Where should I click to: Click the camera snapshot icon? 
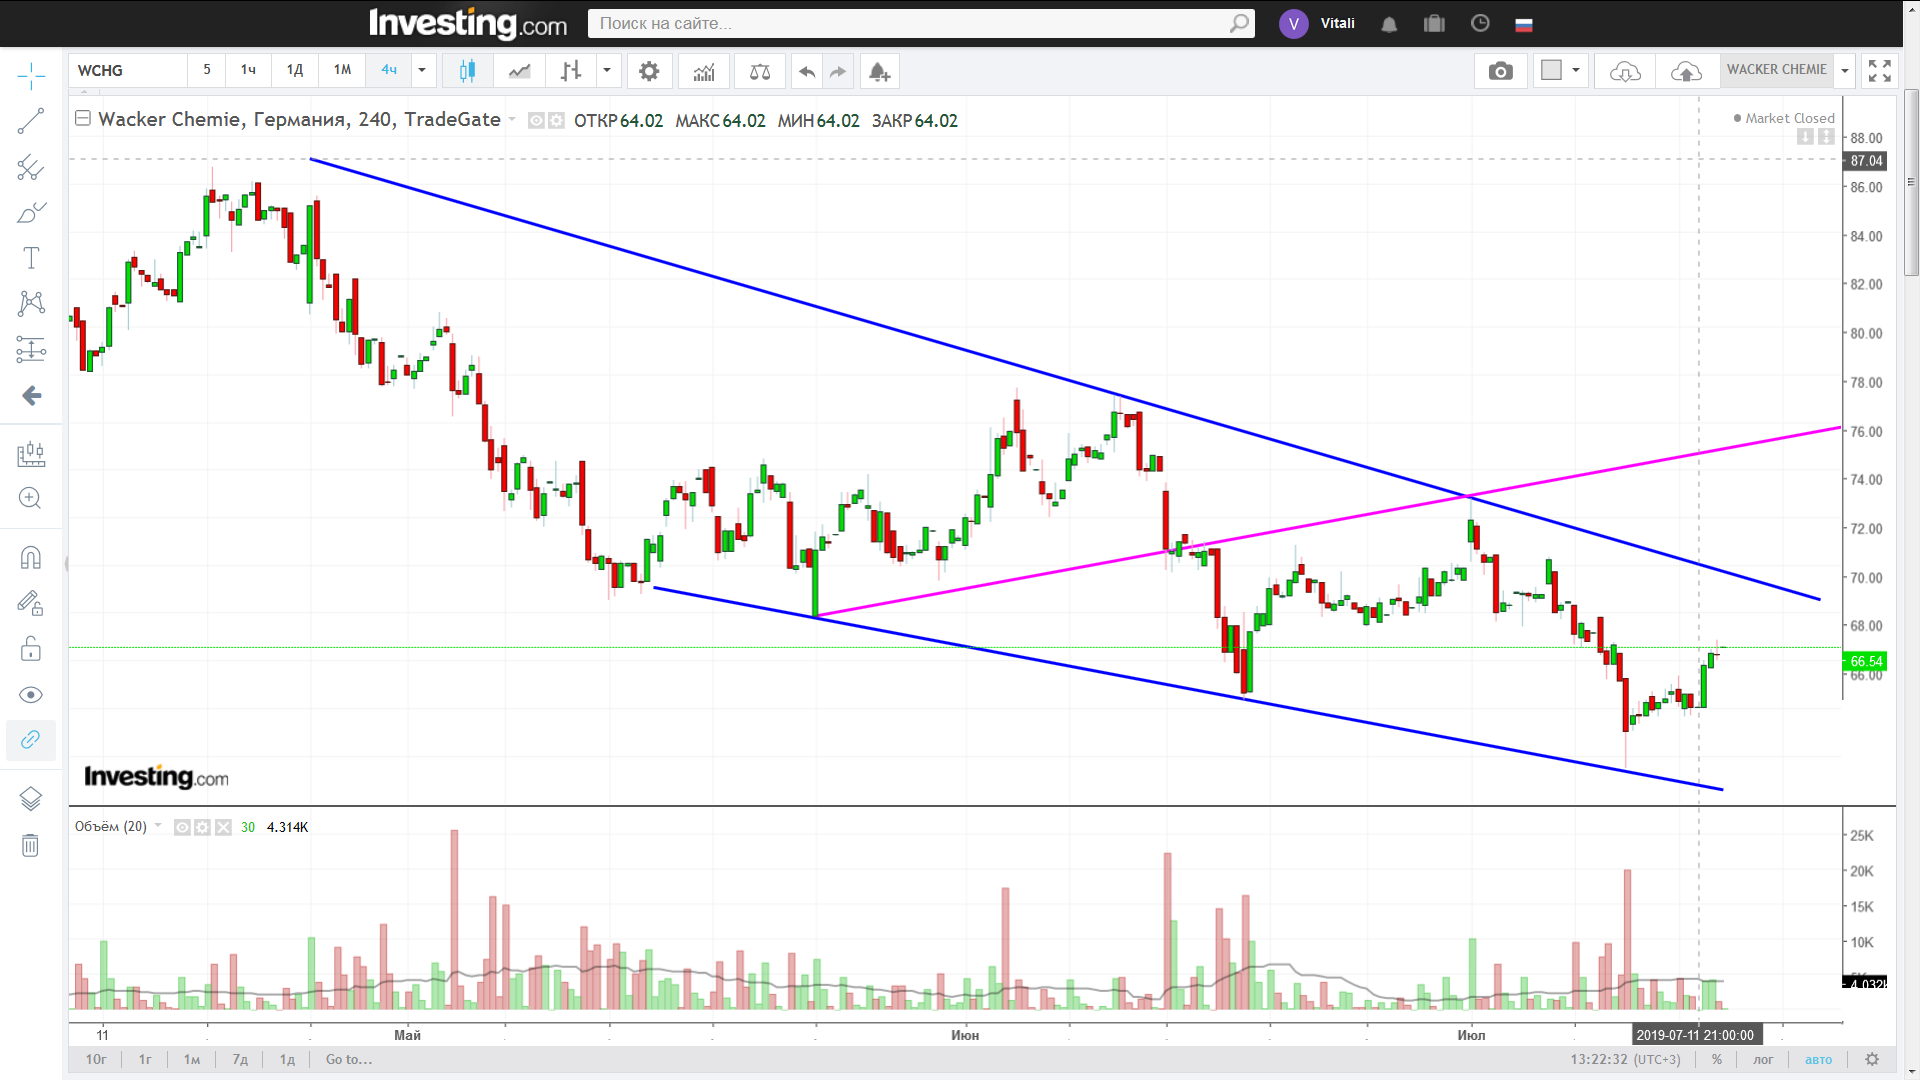[1500, 71]
